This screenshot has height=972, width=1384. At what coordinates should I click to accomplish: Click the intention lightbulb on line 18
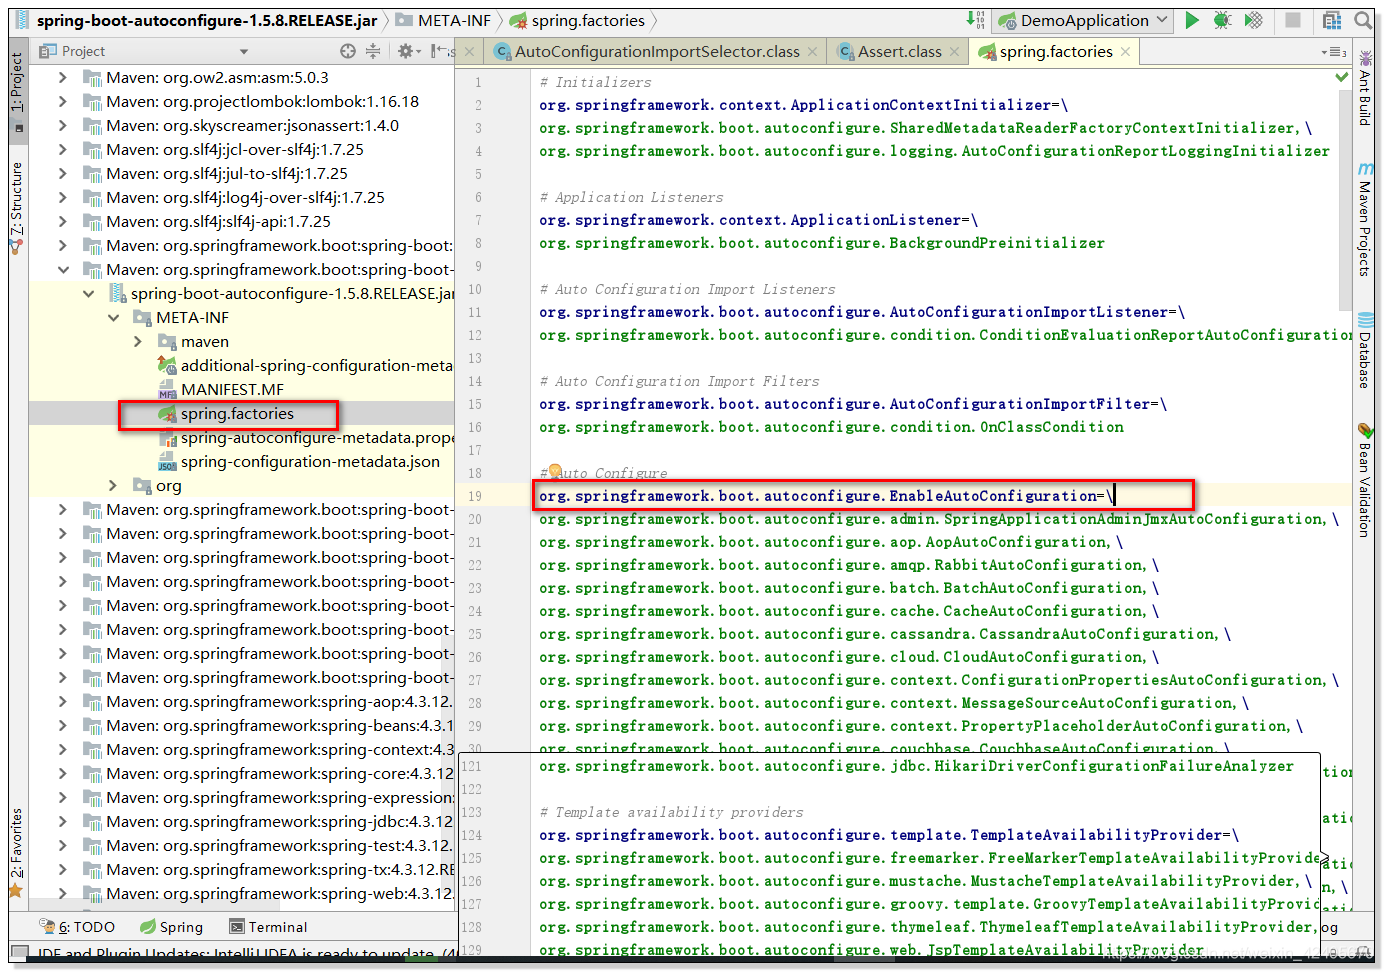(555, 470)
